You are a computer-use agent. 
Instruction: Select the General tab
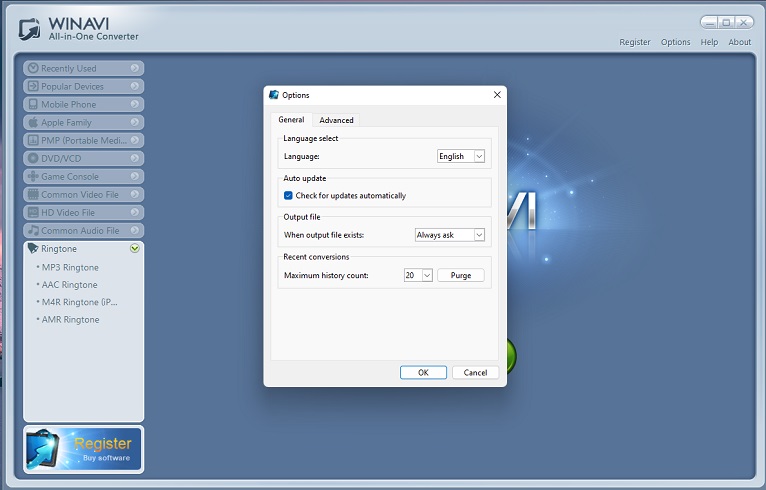291,120
